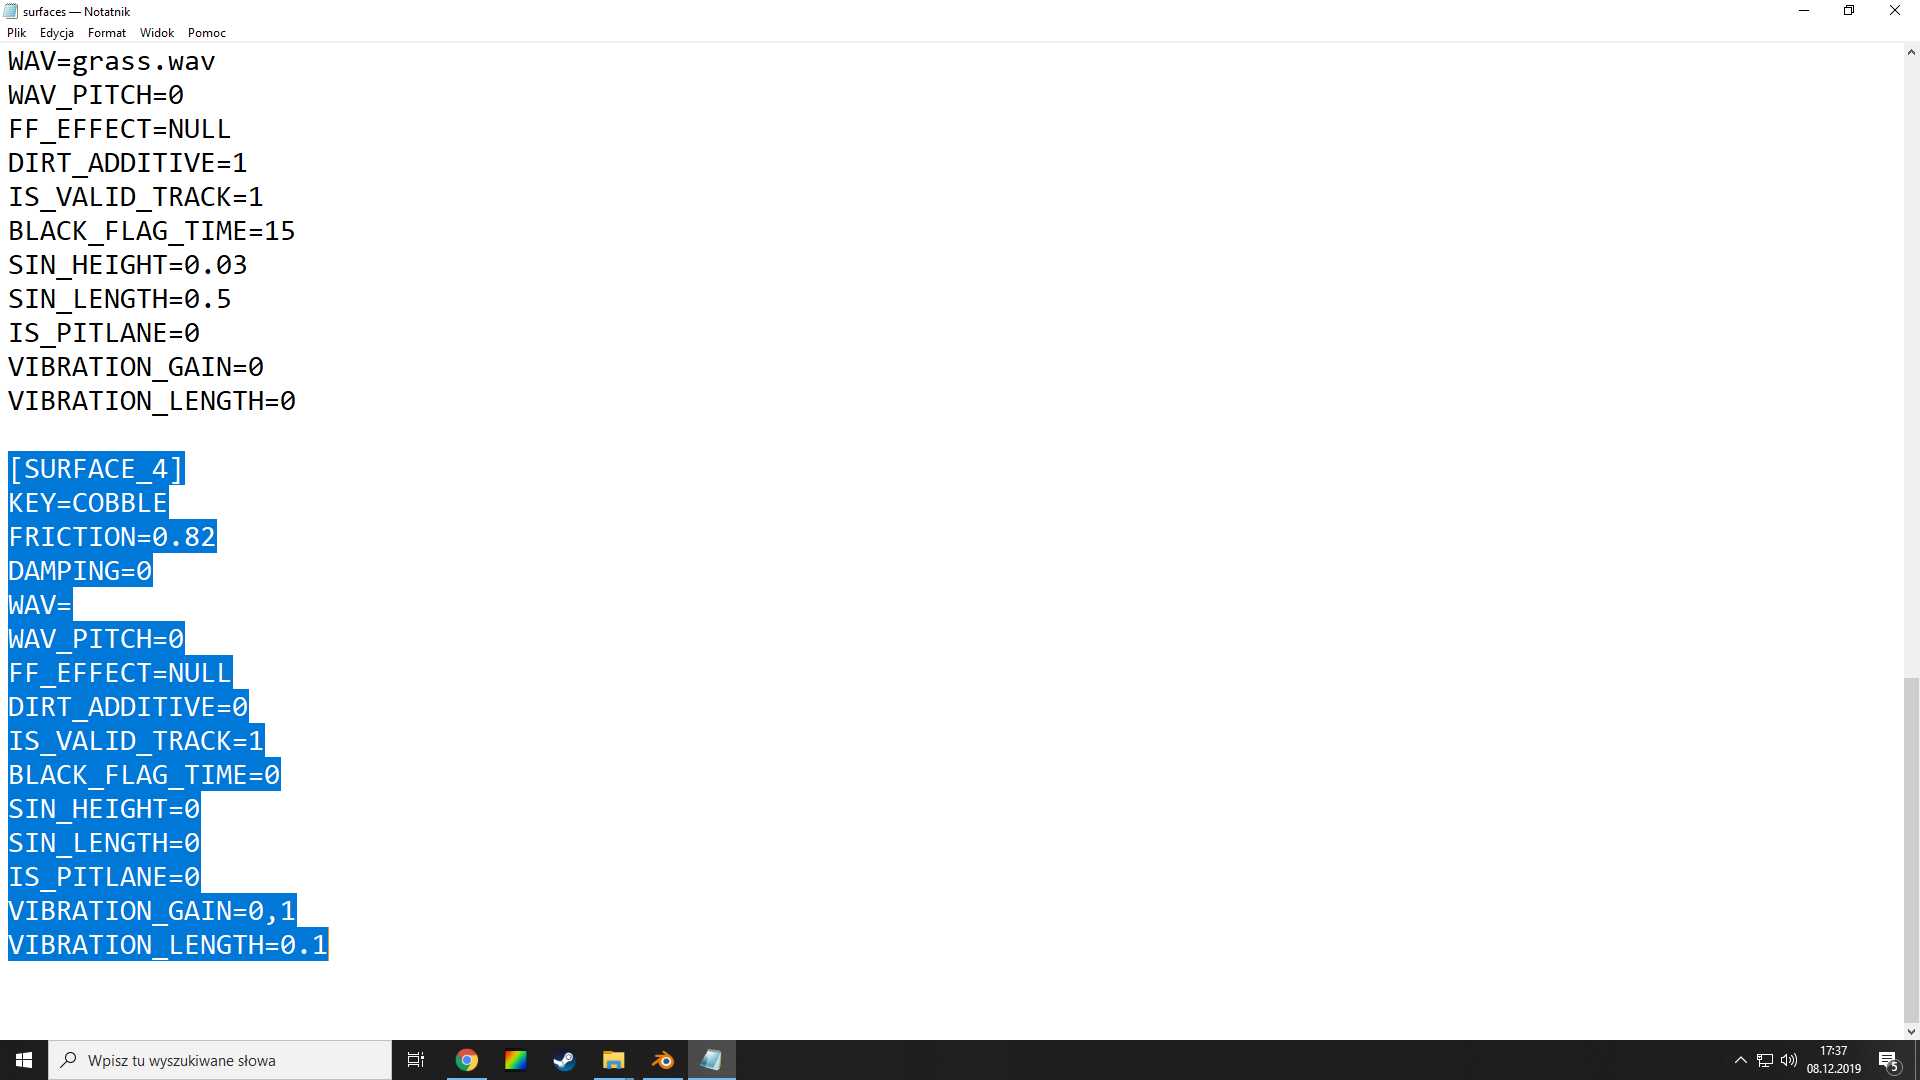Image resolution: width=1920 pixels, height=1080 pixels.
Task: Click the line FRICTION=0.82
Action: [x=112, y=537]
